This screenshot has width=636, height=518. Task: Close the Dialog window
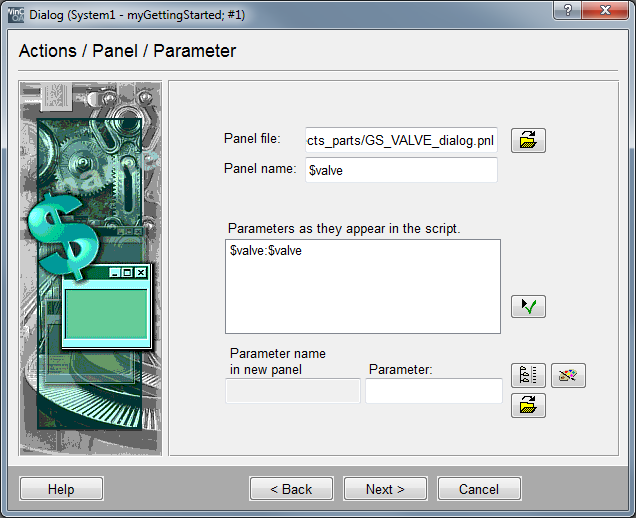[x=609, y=12]
